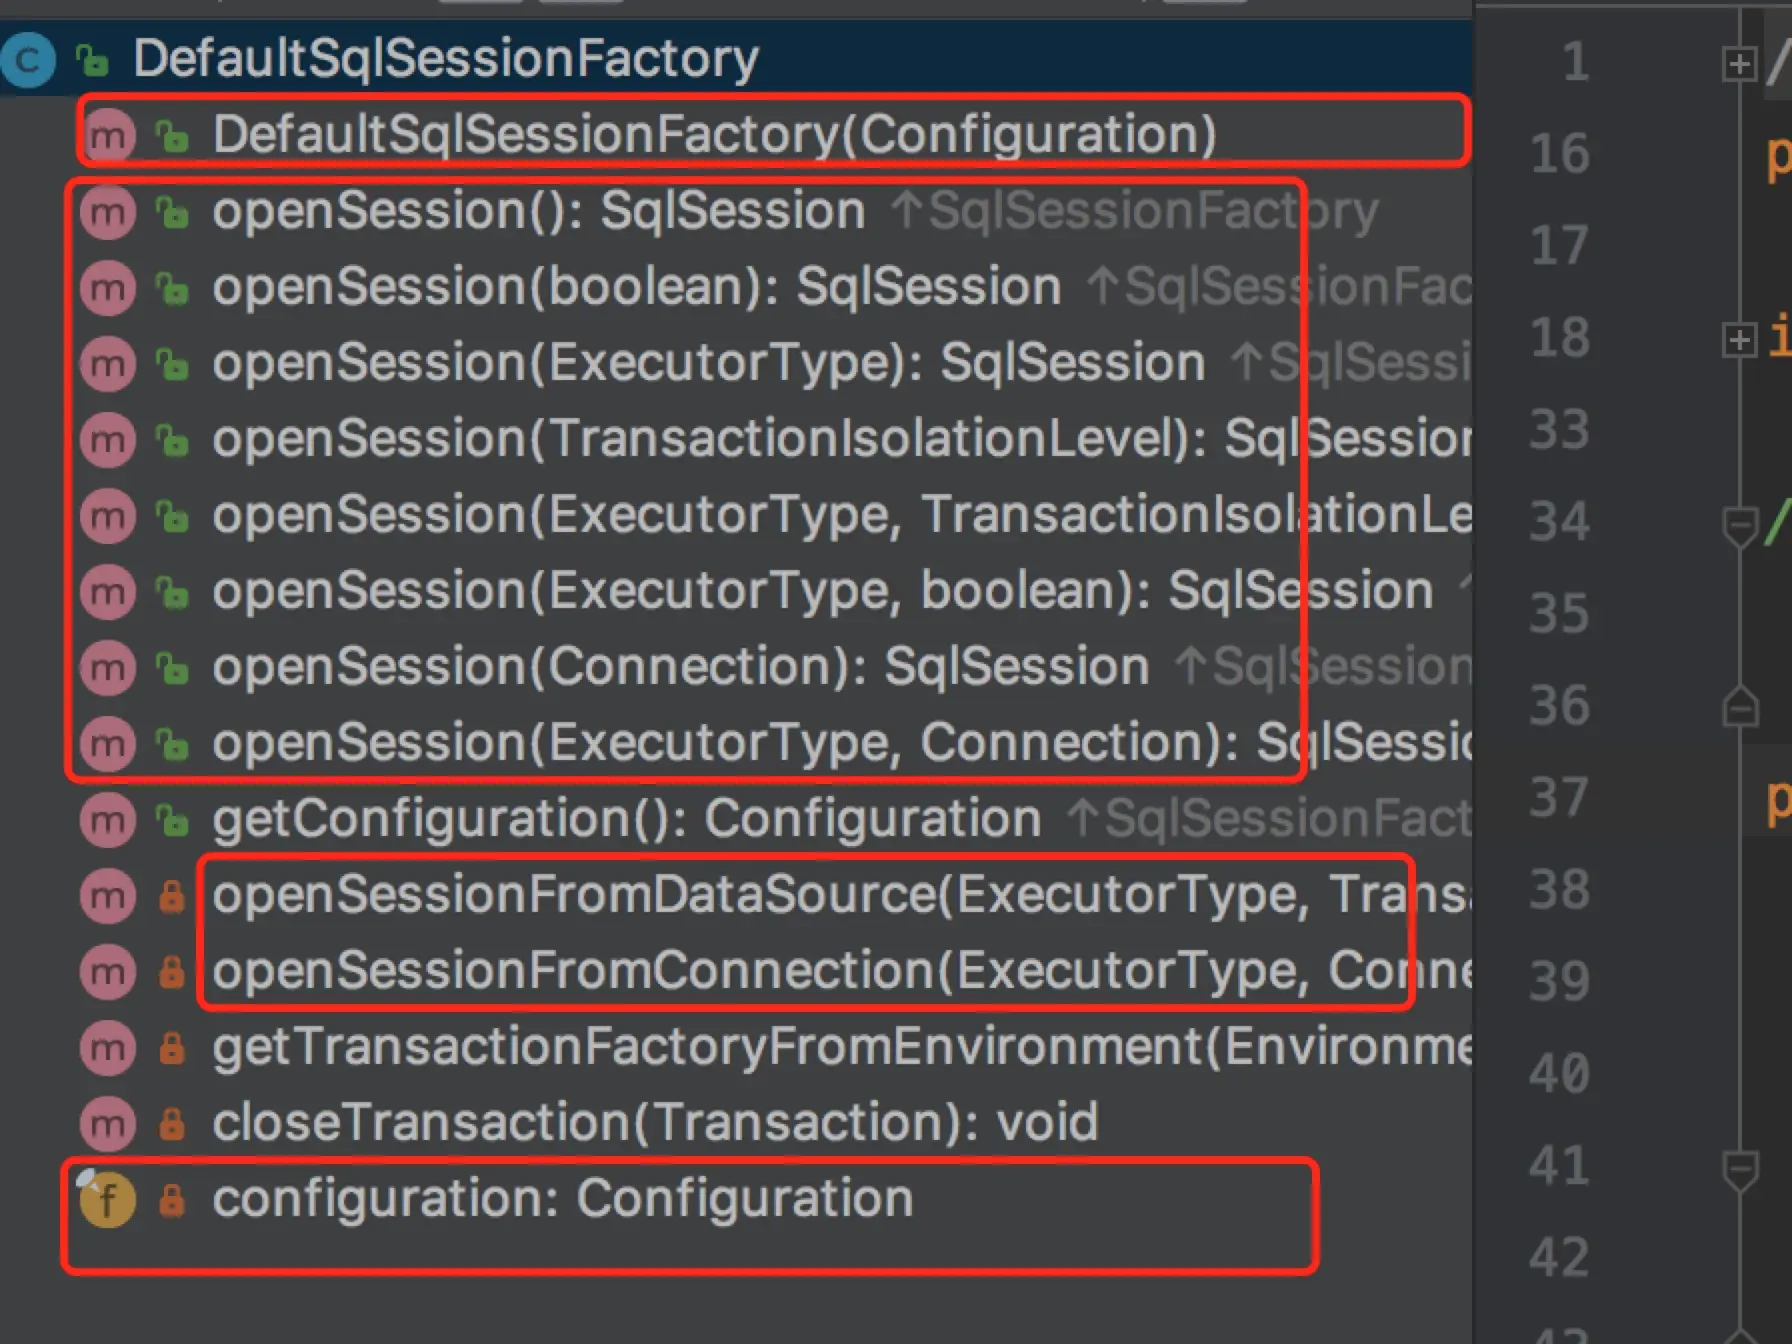Click the private lock icon beside closeTransaction
1792x1344 pixels.
point(172,1123)
